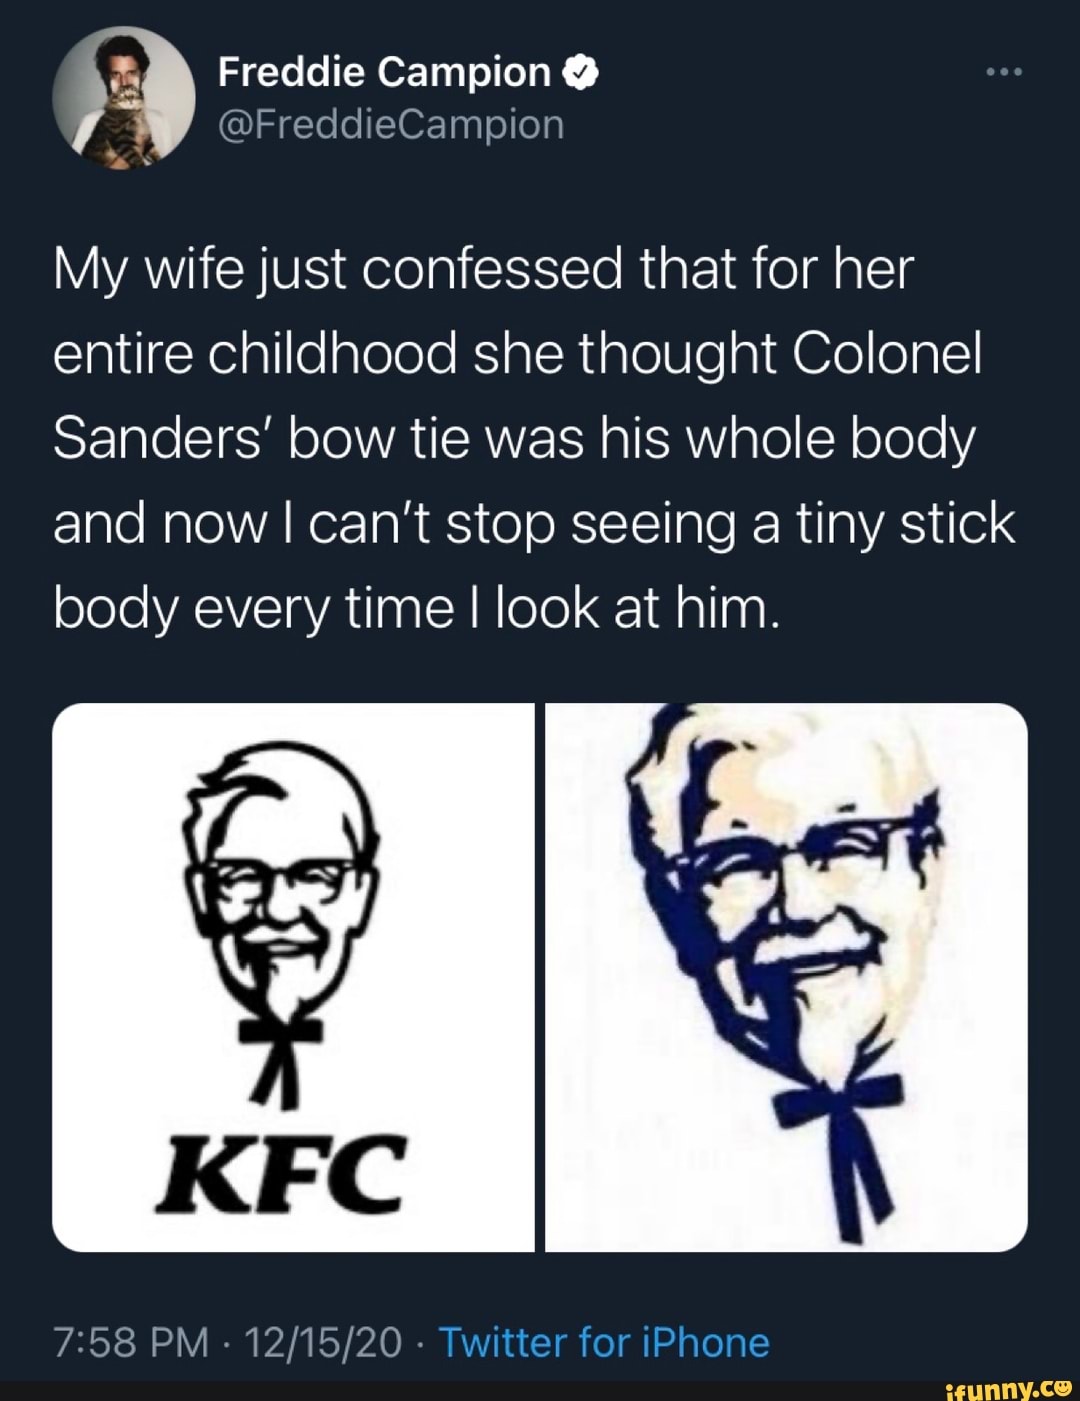1080x1401 pixels.
Task: Open the three-dot more options menu
Action: [x=1003, y=72]
